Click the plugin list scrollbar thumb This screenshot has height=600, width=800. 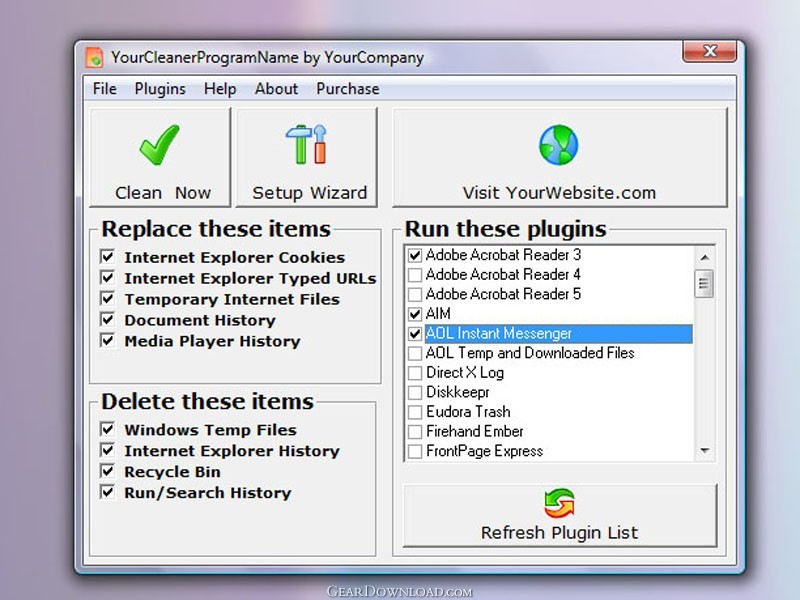point(704,284)
